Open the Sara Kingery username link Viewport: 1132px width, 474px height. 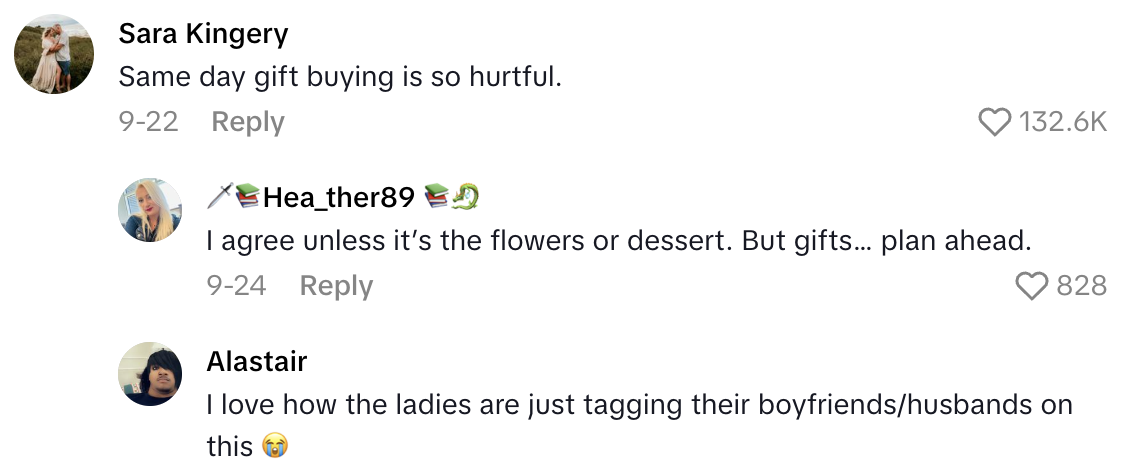(x=203, y=34)
